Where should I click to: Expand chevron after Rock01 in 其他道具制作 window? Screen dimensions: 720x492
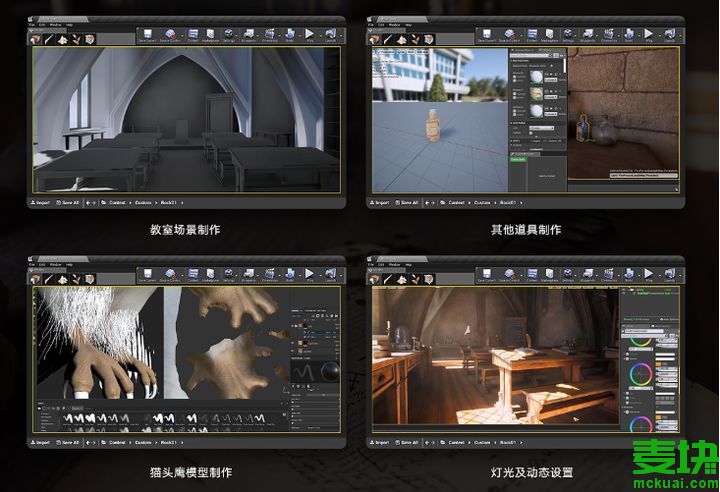pyautogui.click(x=521, y=203)
